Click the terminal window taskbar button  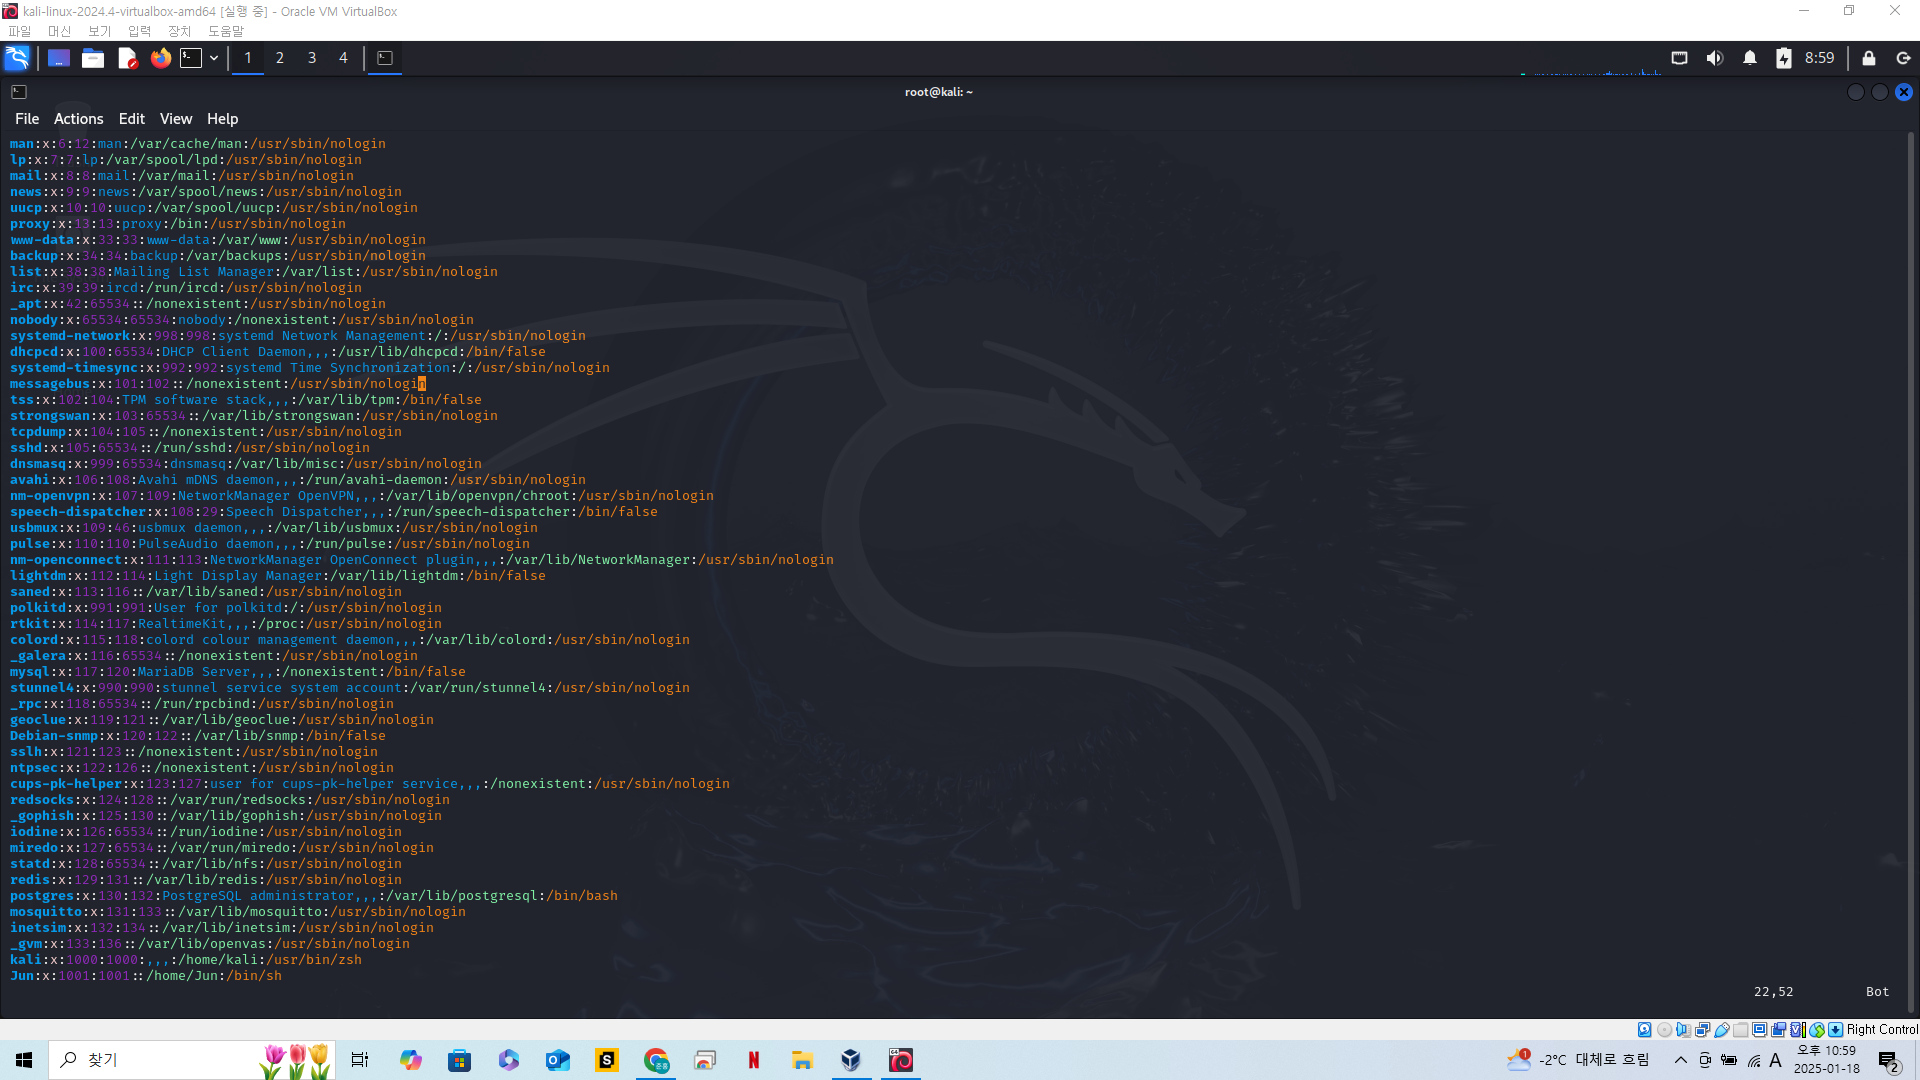point(385,58)
